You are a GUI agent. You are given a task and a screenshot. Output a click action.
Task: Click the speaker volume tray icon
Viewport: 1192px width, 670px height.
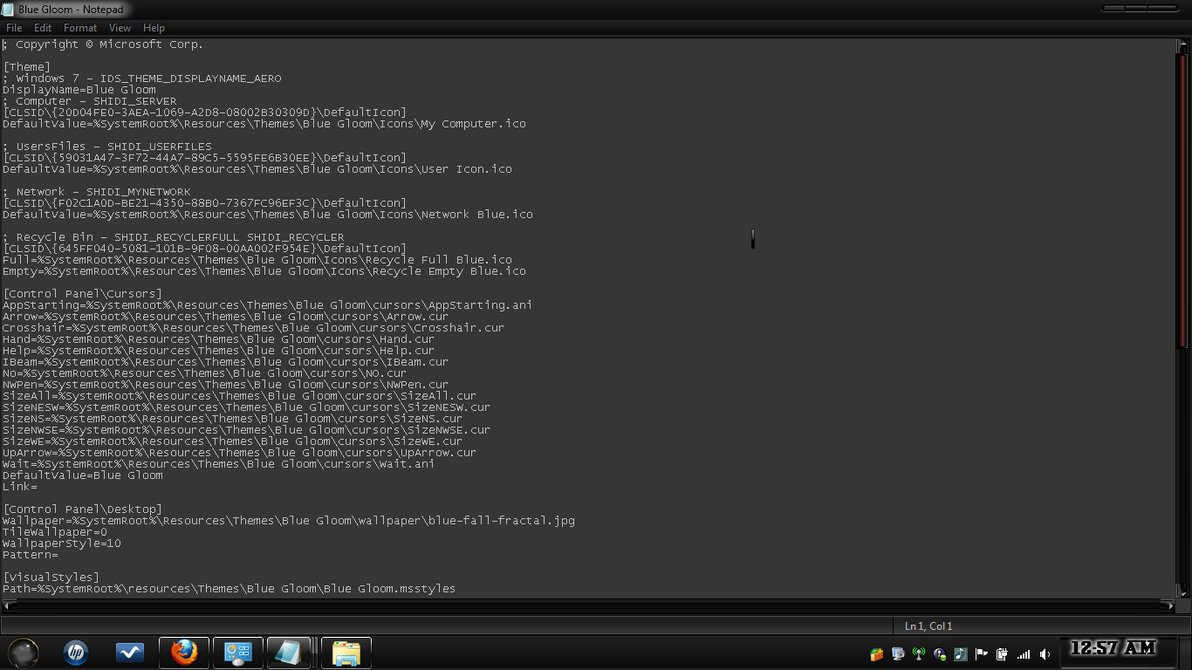tap(1045, 654)
